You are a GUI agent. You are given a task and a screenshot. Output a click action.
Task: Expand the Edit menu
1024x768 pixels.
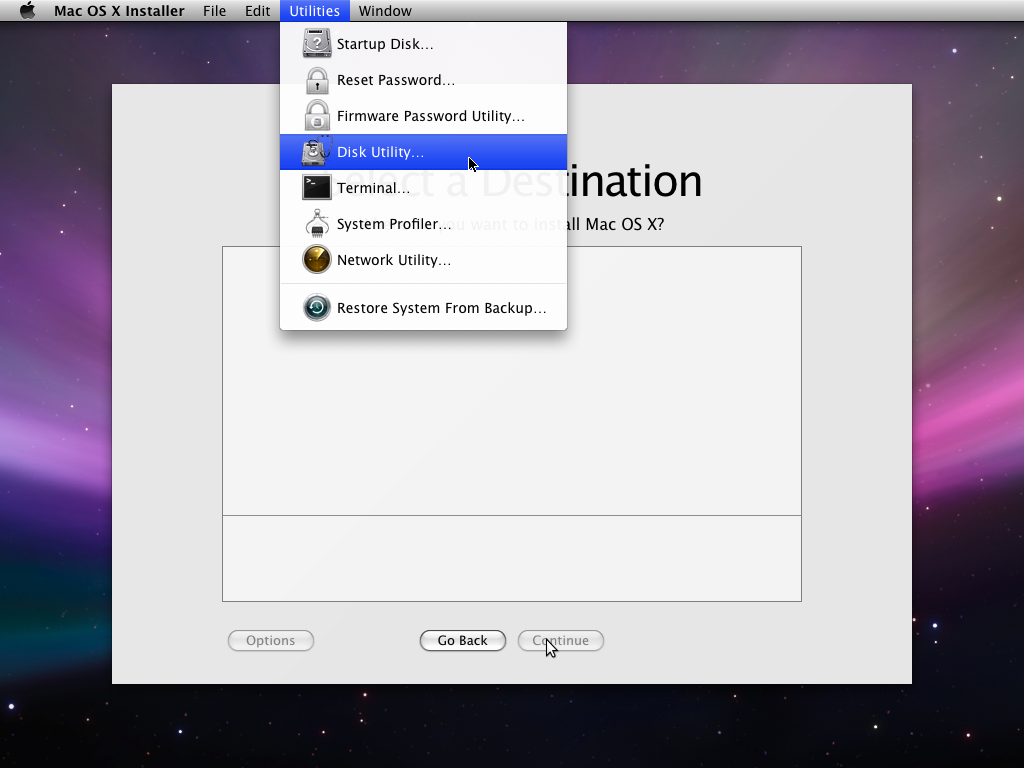(258, 11)
